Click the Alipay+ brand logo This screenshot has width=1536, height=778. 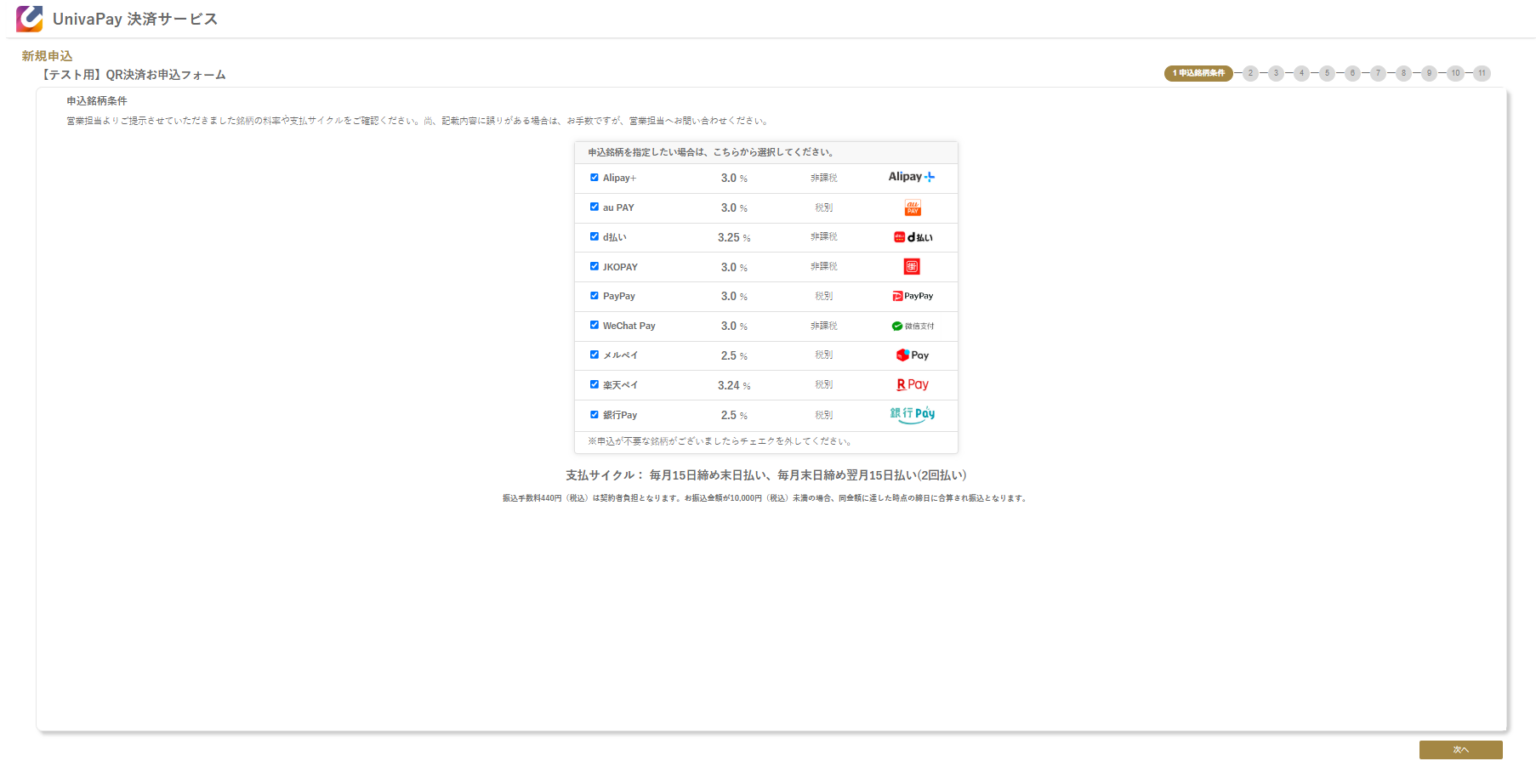[x=909, y=177]
